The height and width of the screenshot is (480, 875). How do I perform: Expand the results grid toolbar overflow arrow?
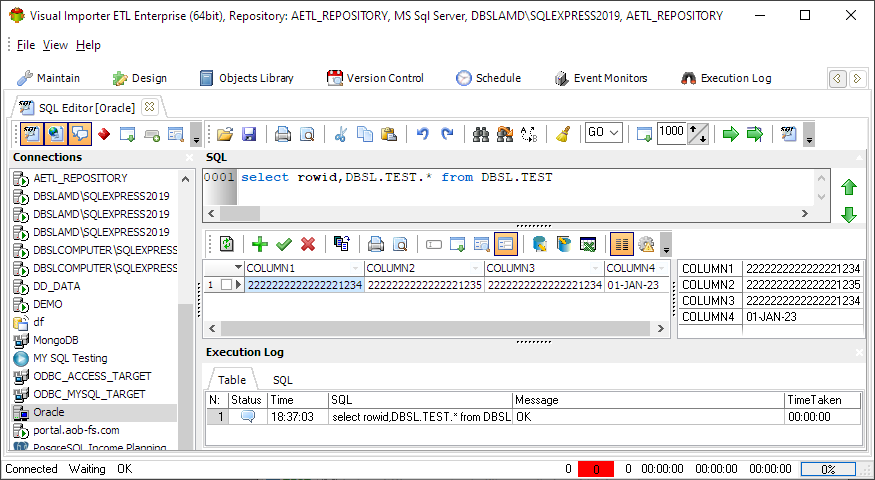pyautogui.click(x=666, y=246)
